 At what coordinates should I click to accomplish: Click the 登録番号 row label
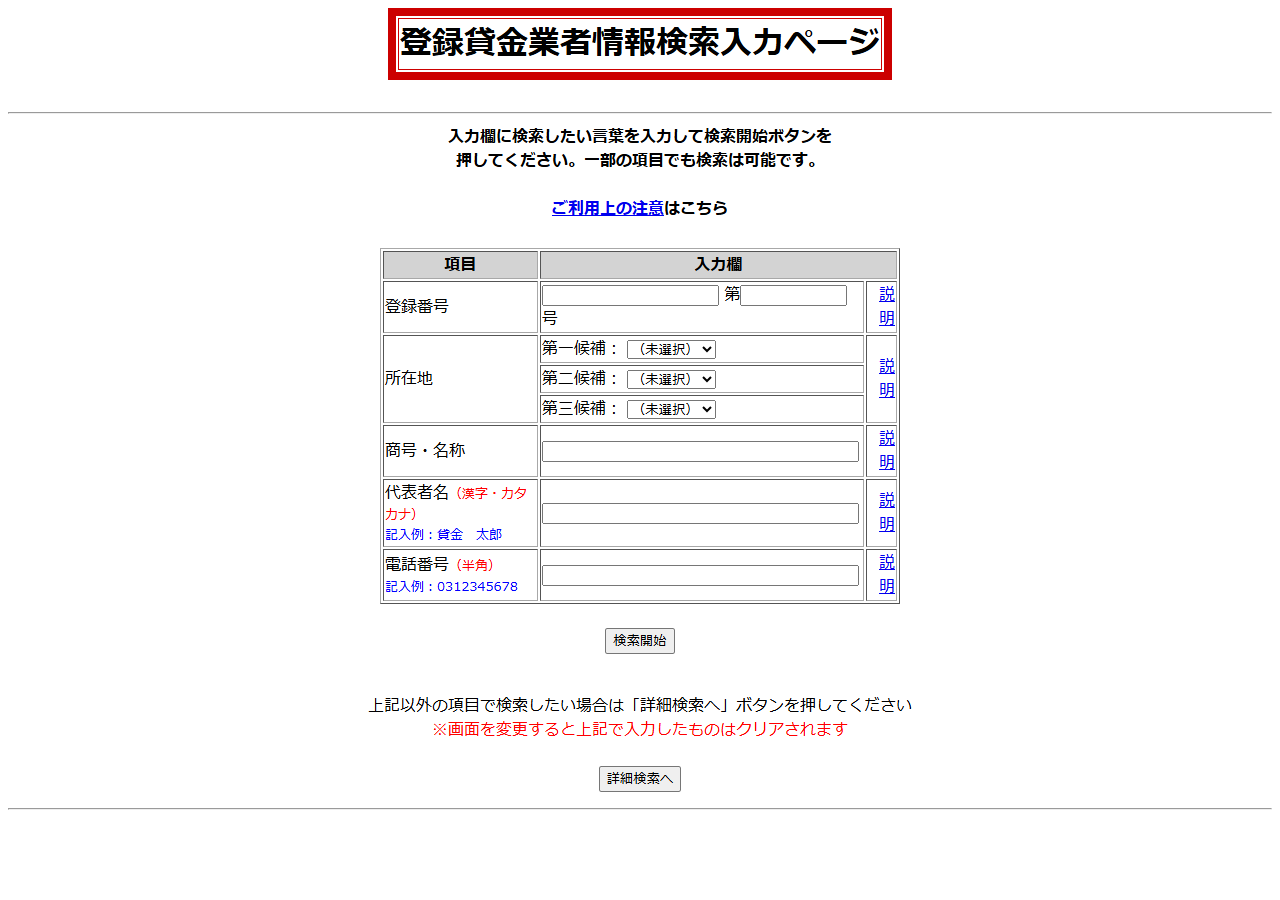pos(417,306)
